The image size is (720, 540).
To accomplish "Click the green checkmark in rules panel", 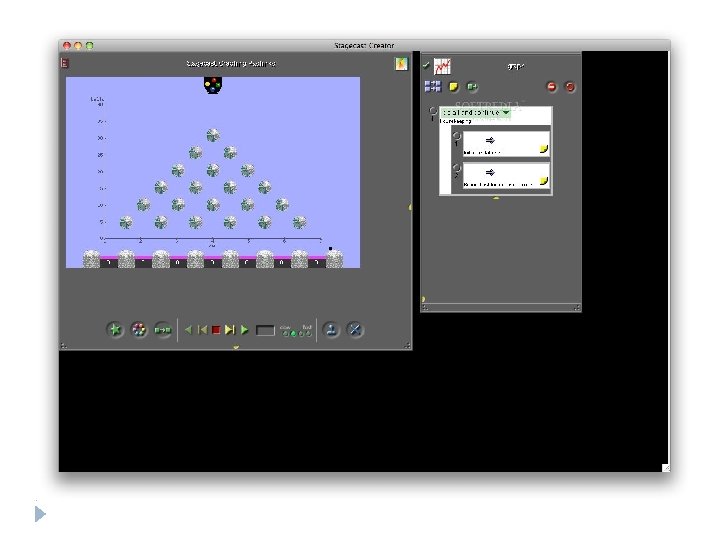I will click(426, 66).
